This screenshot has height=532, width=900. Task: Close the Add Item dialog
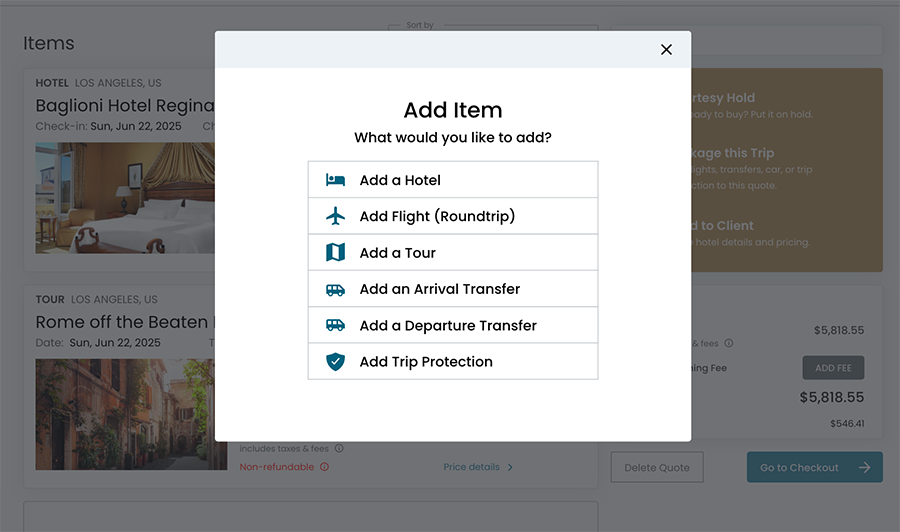point(666,50)
